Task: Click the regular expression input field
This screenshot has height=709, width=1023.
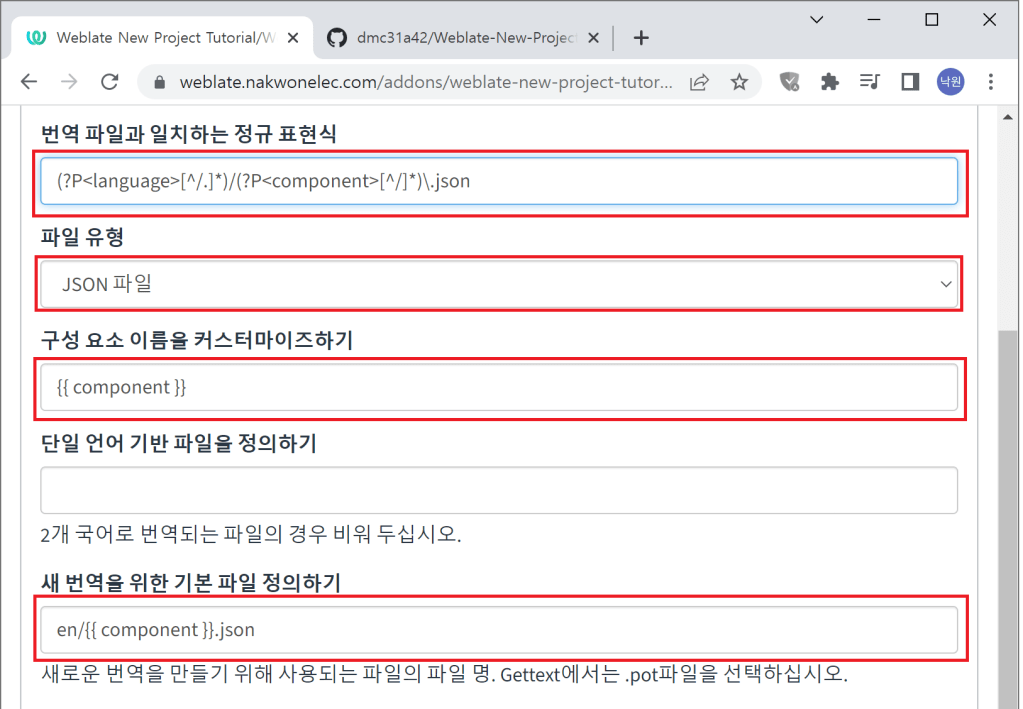Action: click(x=499, y=182)
